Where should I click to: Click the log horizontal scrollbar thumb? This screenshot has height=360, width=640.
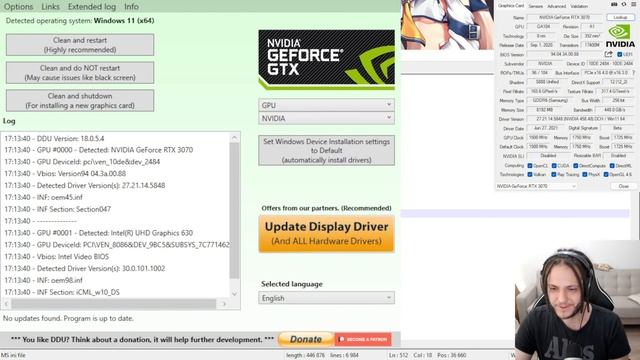tap(113, 304)
